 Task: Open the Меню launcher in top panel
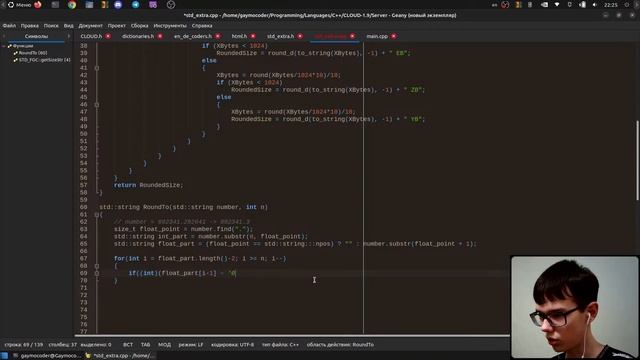19,5
